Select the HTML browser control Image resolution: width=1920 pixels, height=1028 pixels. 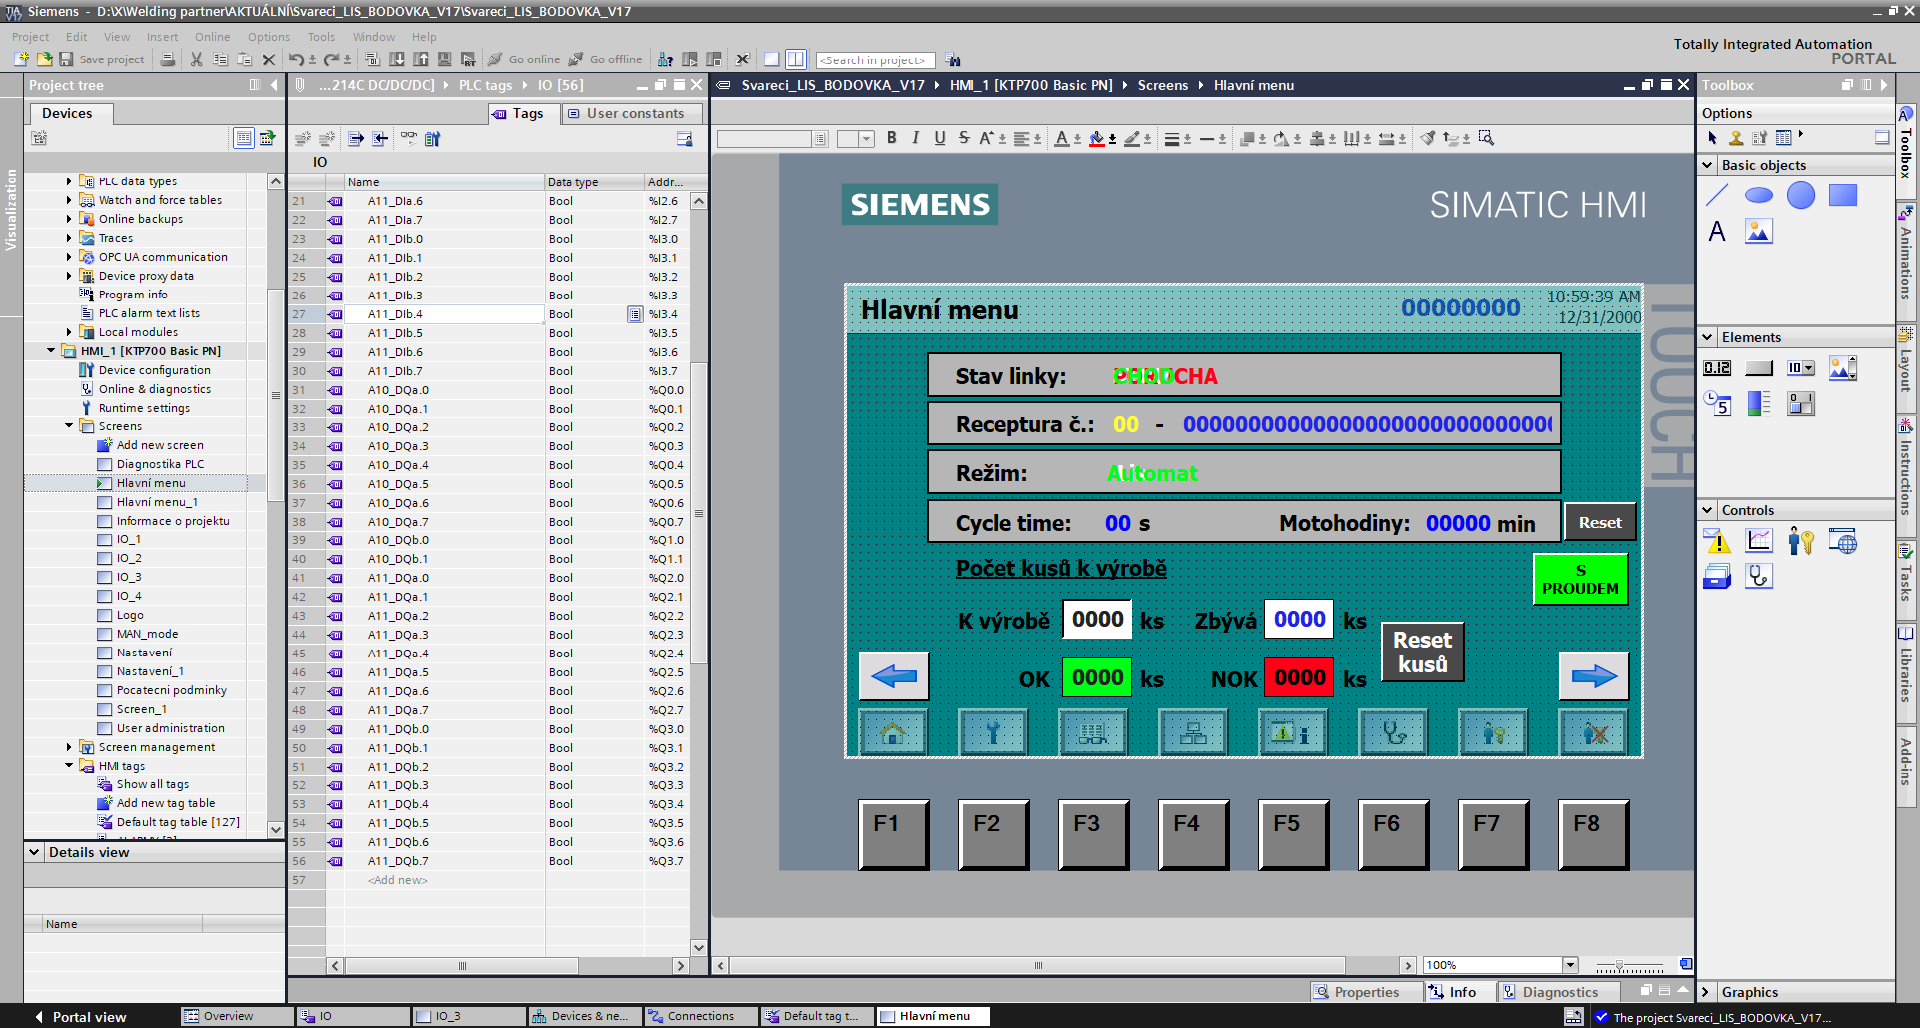tap(1843, 541)
